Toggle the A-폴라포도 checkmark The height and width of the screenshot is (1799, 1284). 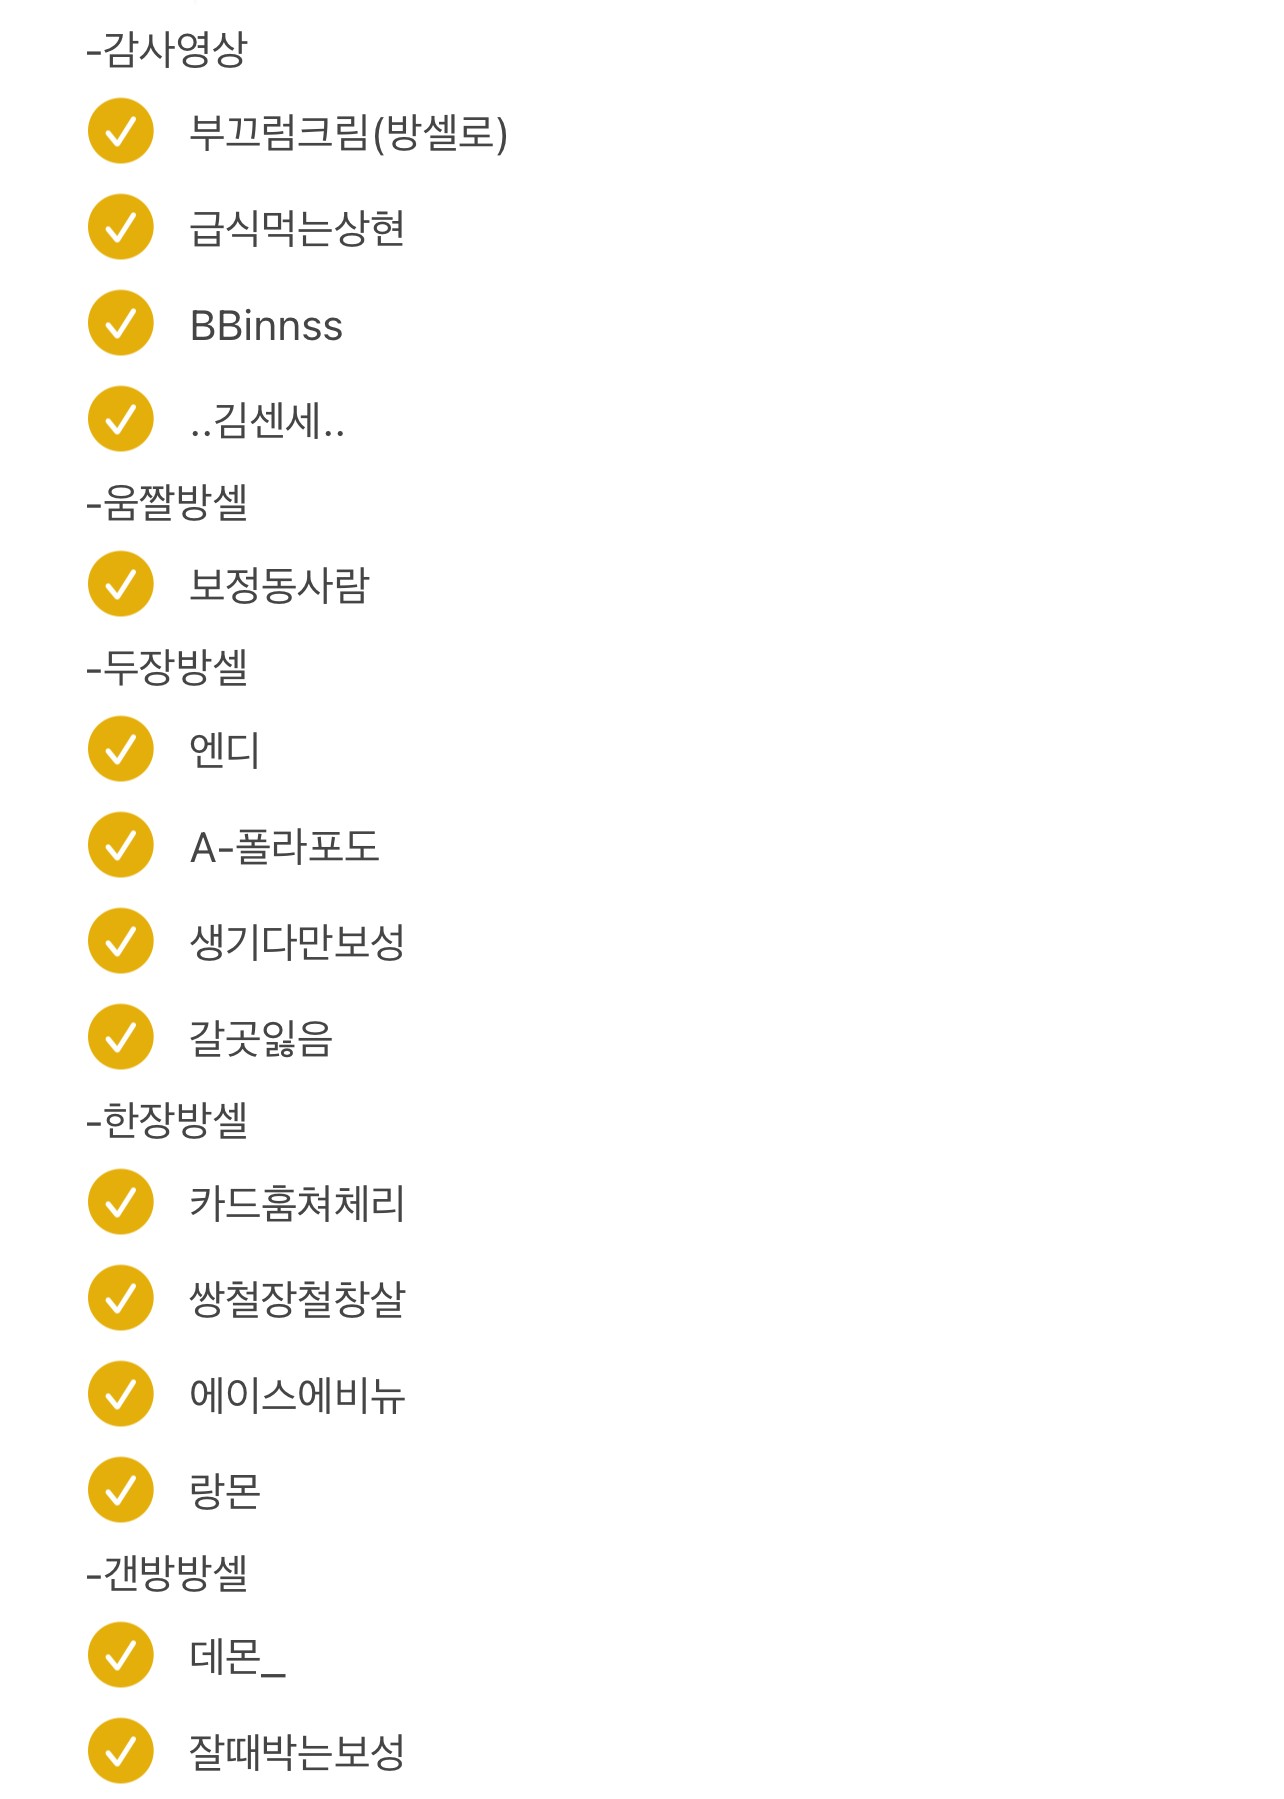pos(120,845)
